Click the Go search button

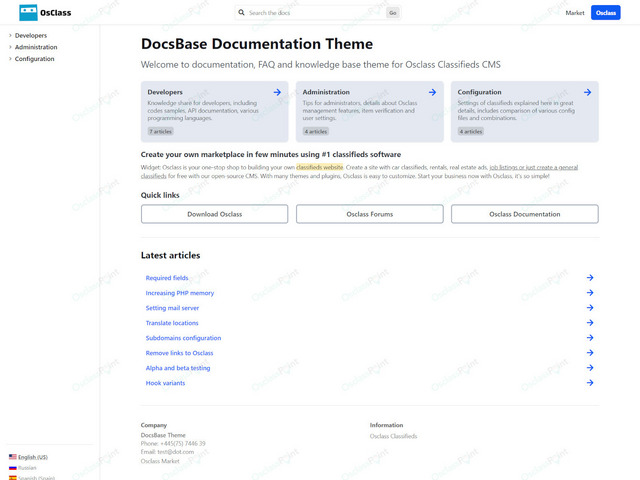pos(393,13)
